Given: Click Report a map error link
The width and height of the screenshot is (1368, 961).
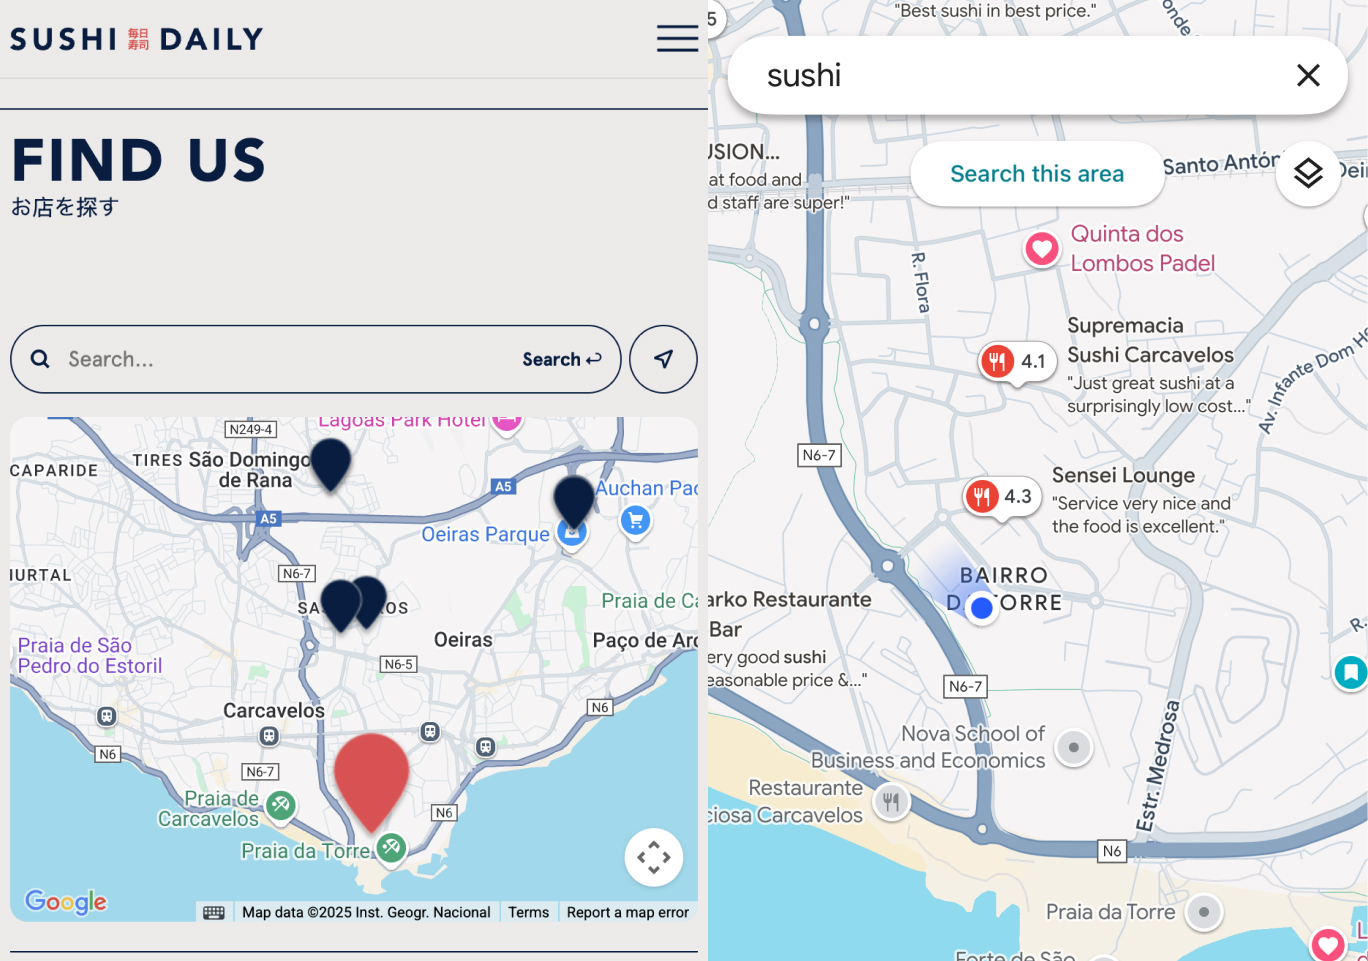Looking at the screenshot, I should 627,912.
